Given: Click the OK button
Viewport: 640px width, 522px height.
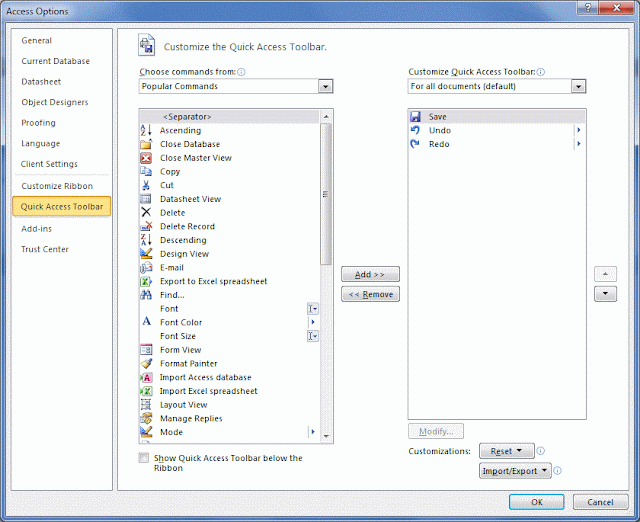Looking at the screenshot, I should [x=536, y=502].
